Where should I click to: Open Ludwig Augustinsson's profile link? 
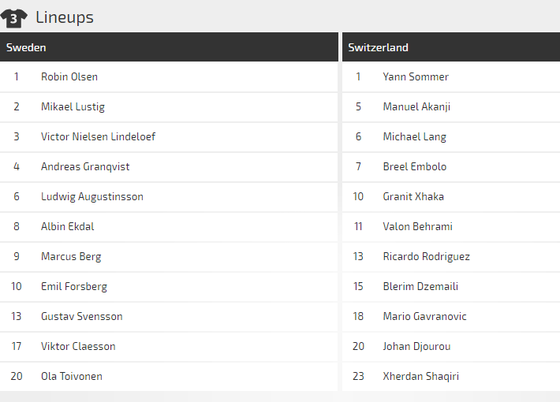pyautogui.click(x=92, y=197)
